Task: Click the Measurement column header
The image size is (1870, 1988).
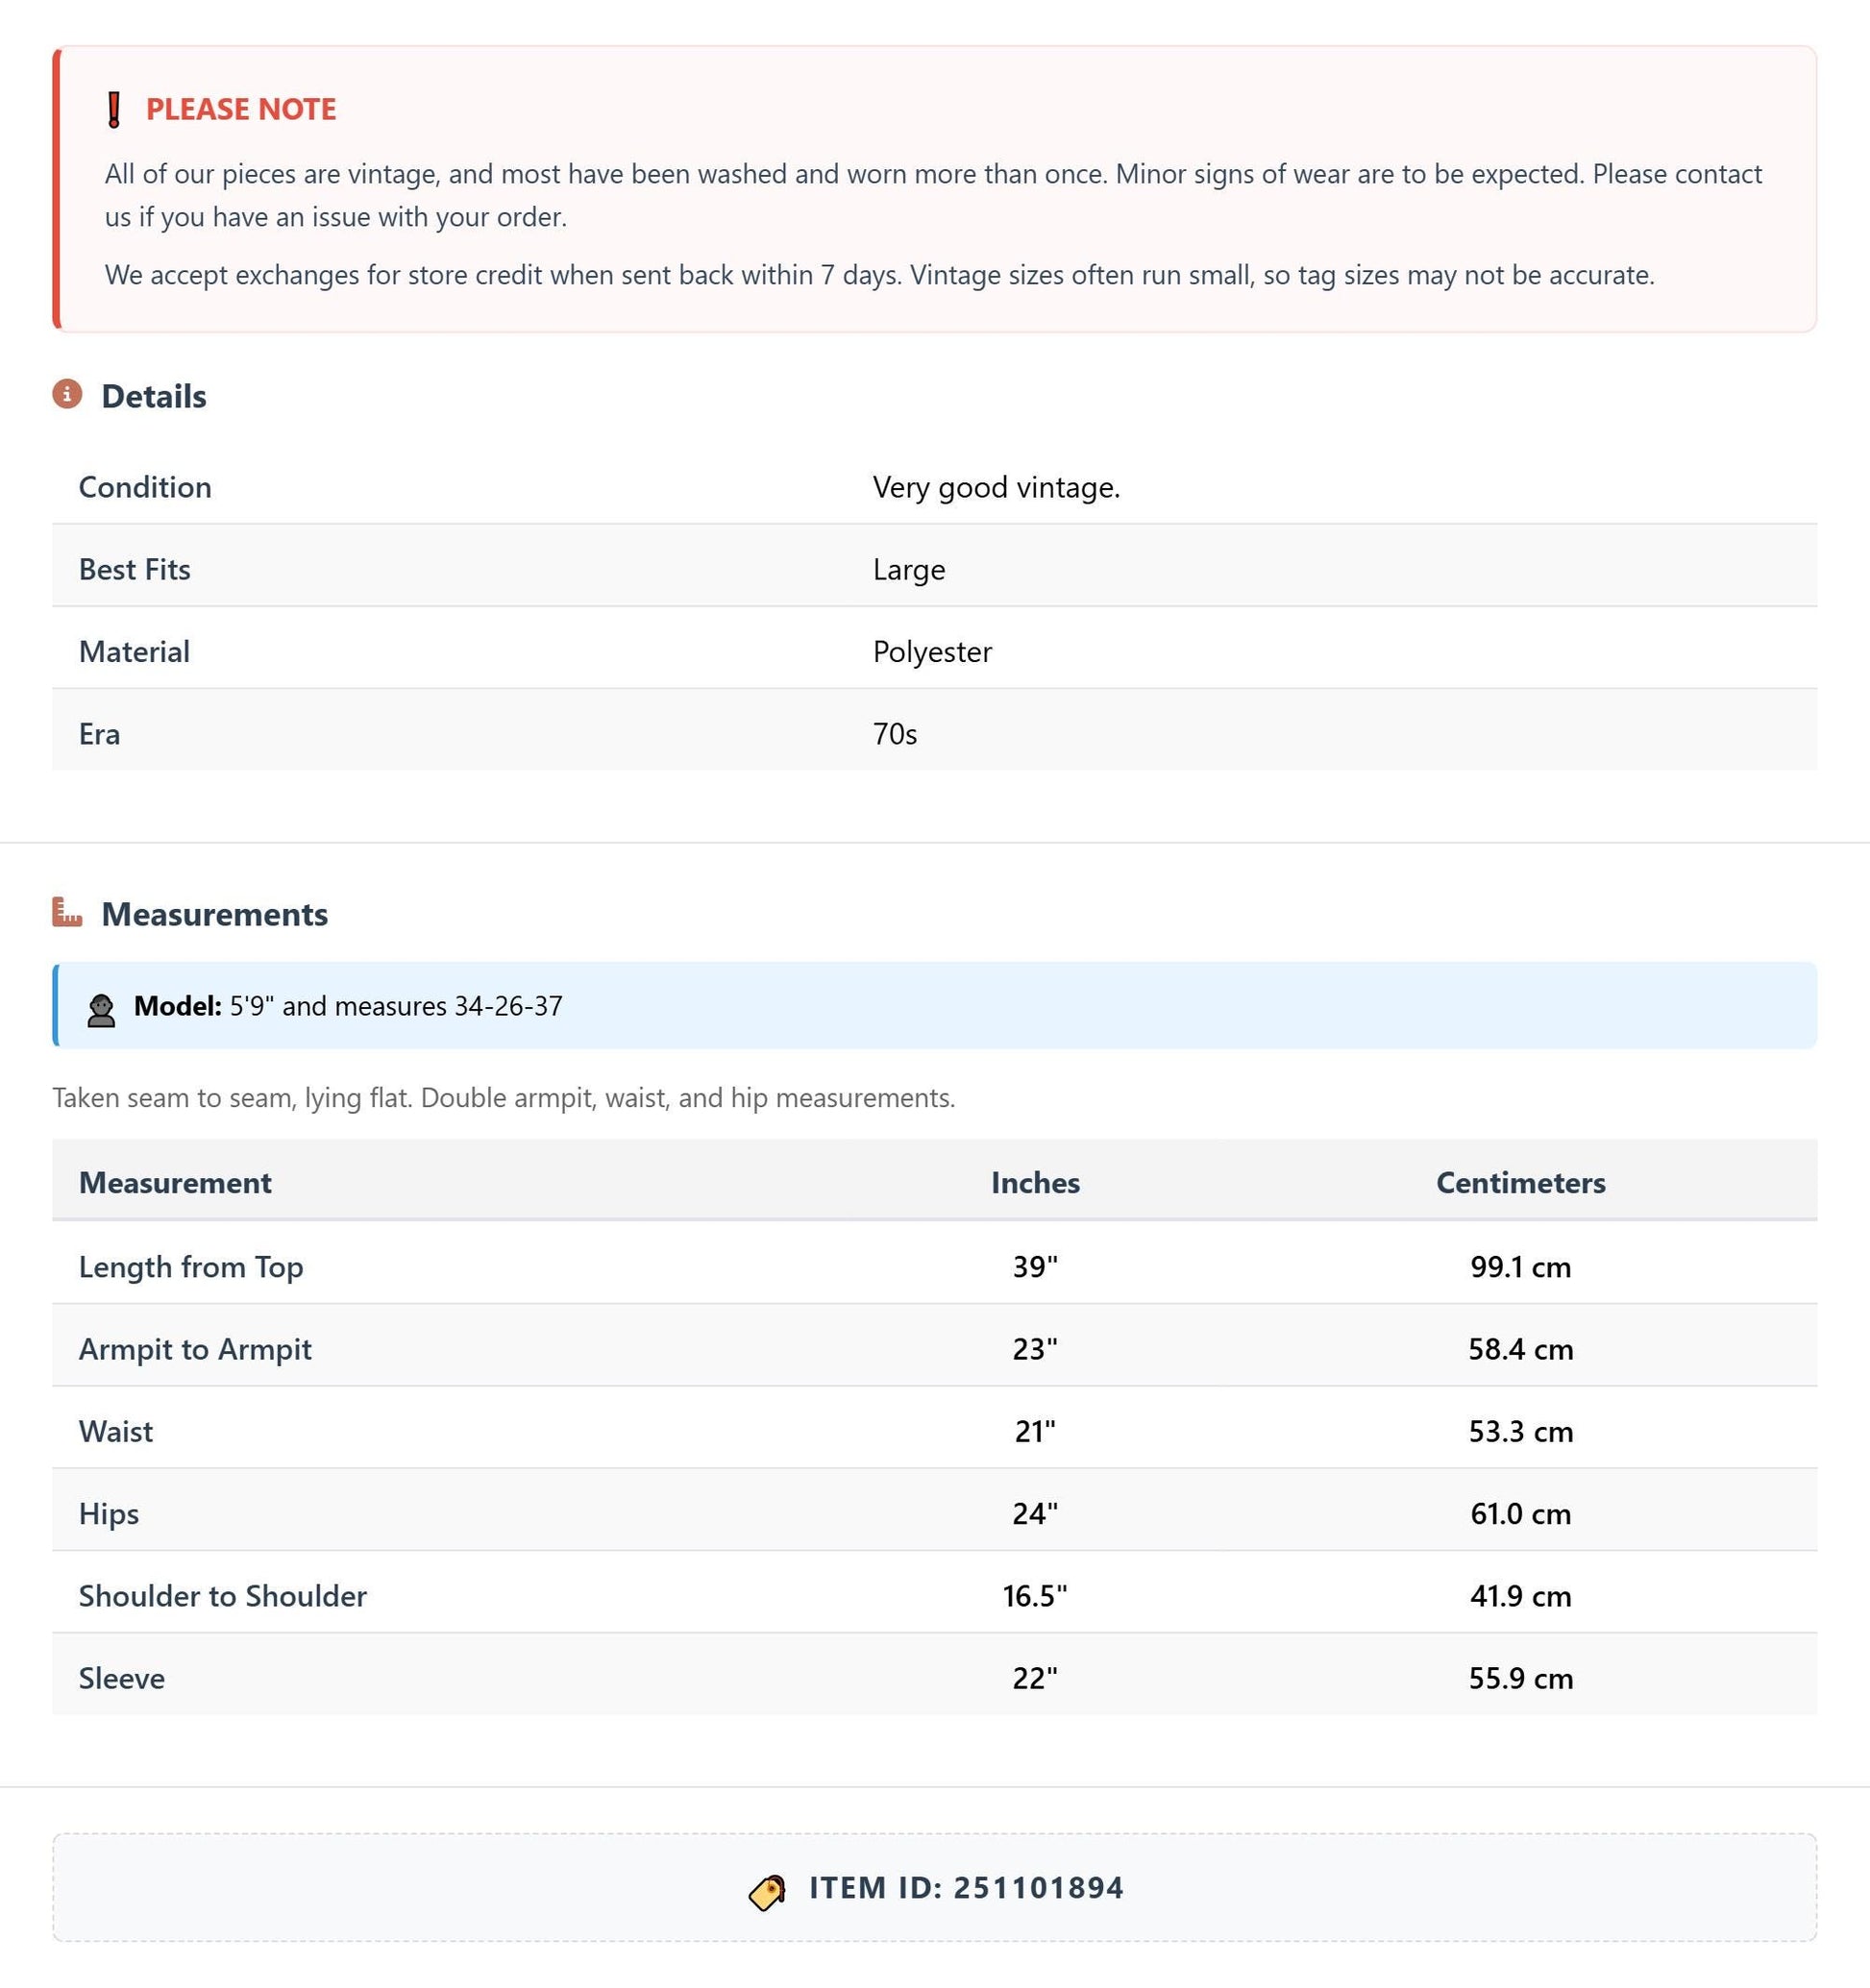Action: [175, 1182]
